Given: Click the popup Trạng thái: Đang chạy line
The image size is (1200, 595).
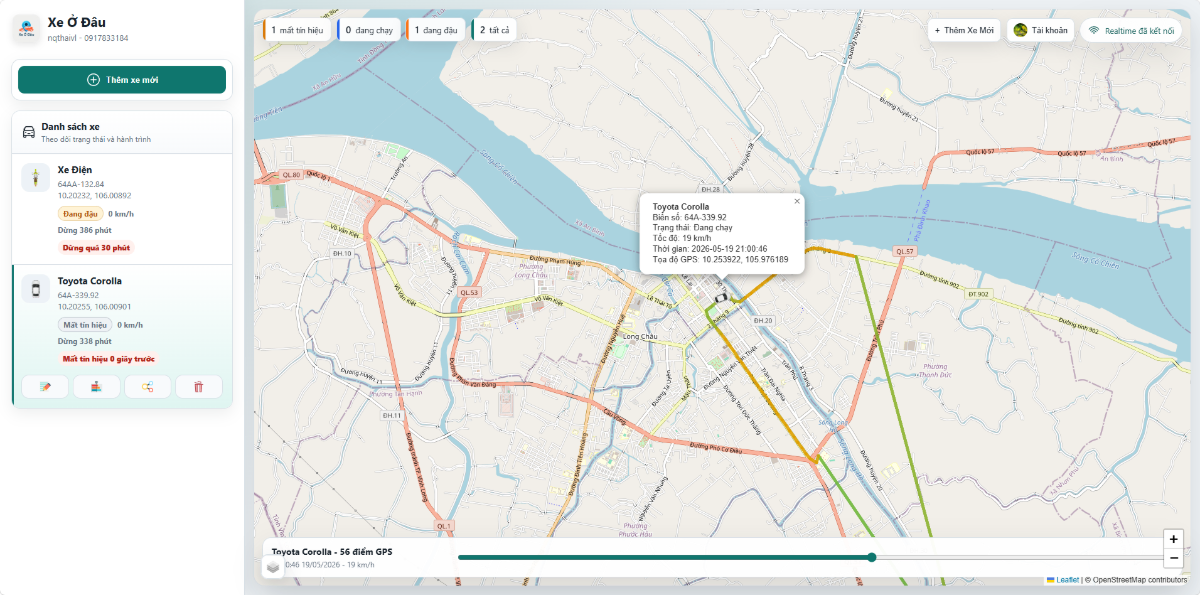Looking at the screenshot, I should point(692,227).
